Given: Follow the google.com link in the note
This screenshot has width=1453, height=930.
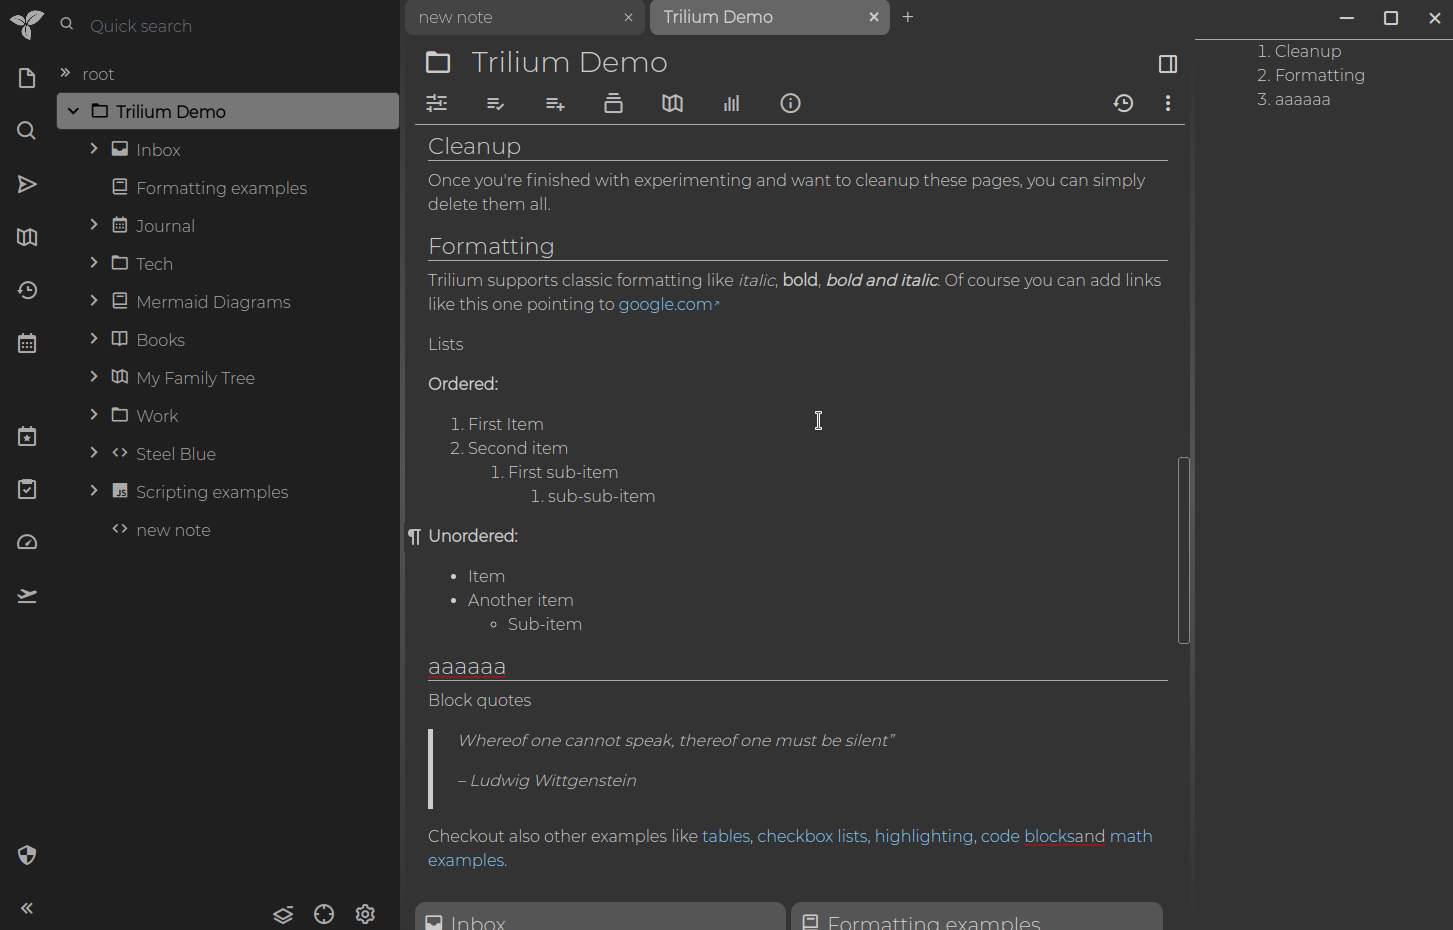Looking at the screenshot, I should pyautogui.click(x=663, y=304).
